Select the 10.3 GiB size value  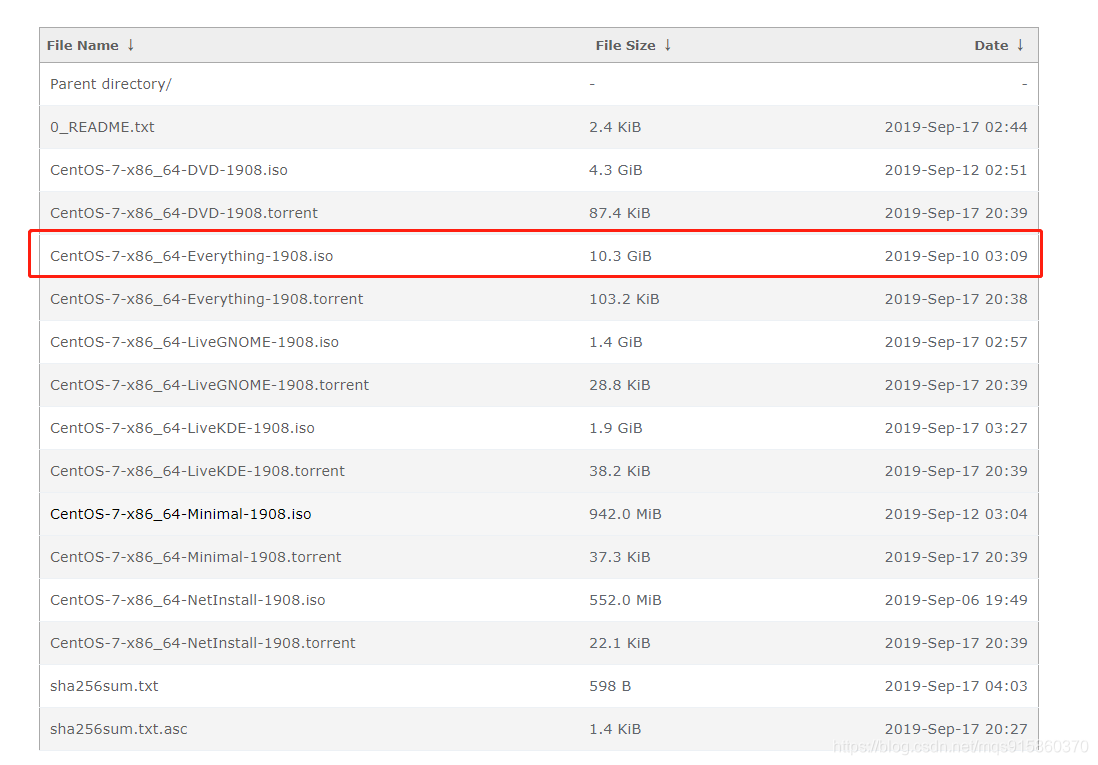(620, 256)
